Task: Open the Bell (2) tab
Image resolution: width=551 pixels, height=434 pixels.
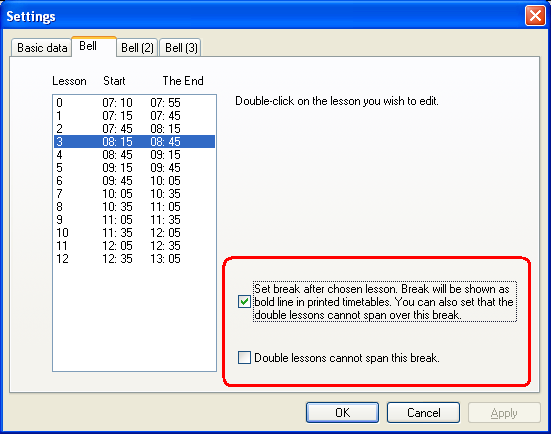Action: [x=137, y=47]
